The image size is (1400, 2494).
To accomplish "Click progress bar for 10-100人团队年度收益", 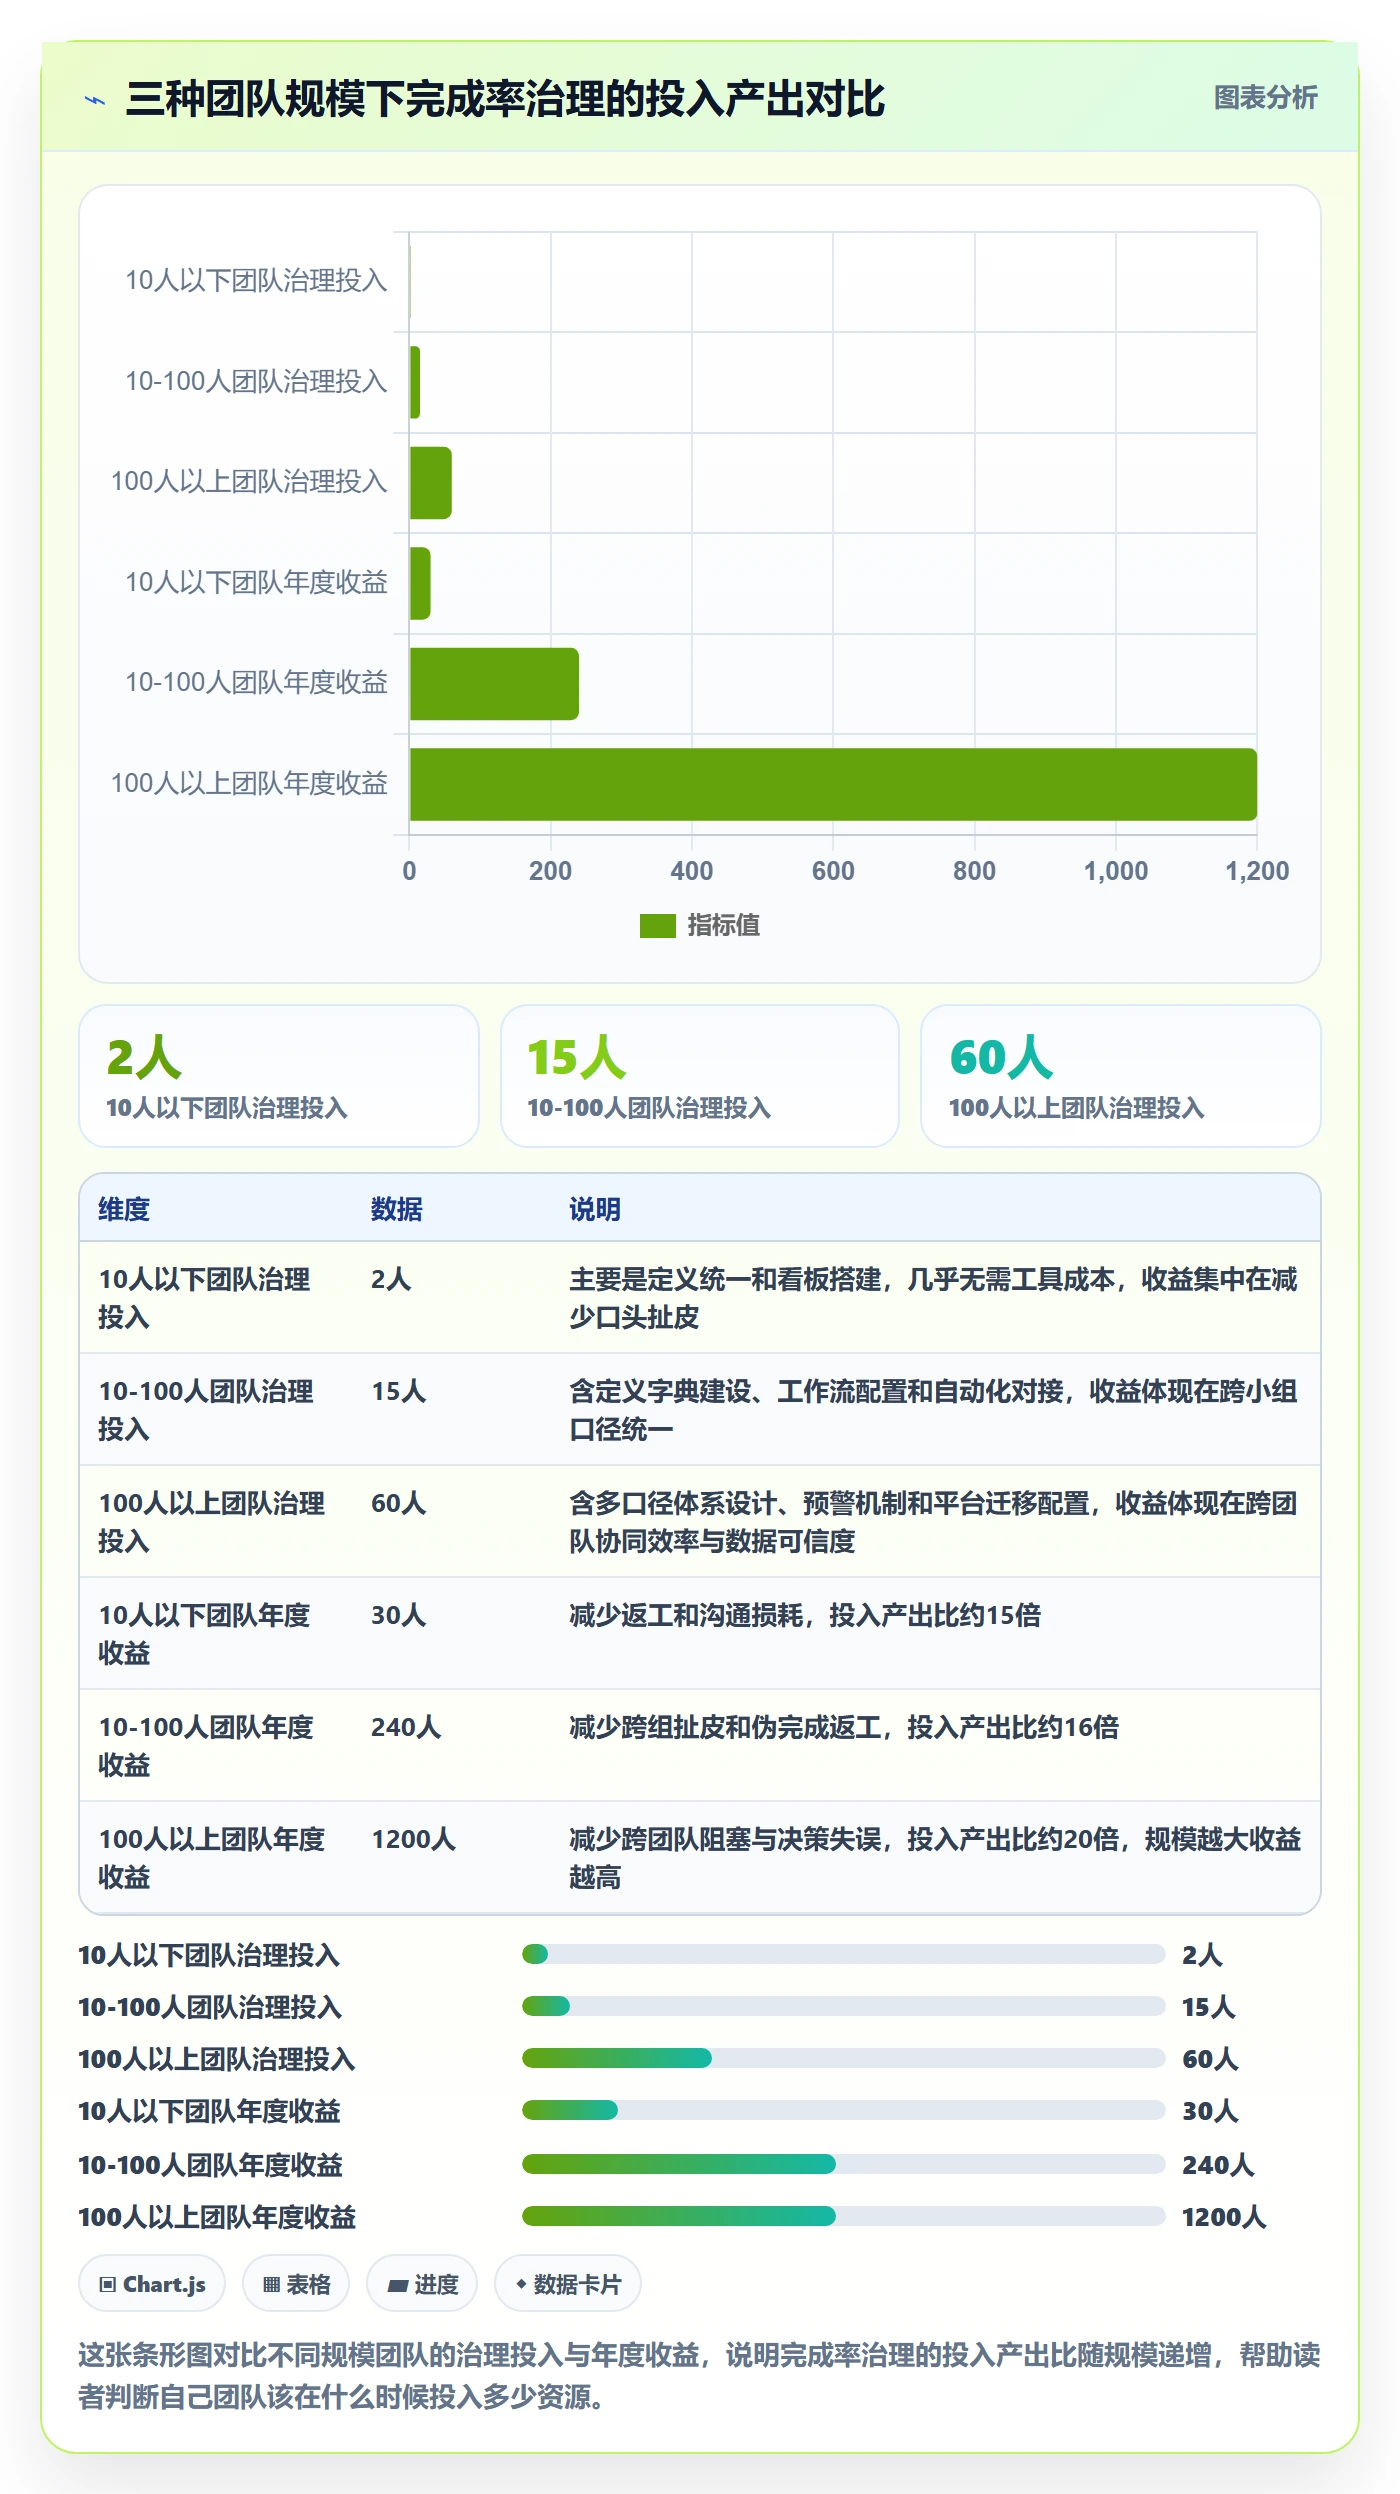I will point(843,2164).
